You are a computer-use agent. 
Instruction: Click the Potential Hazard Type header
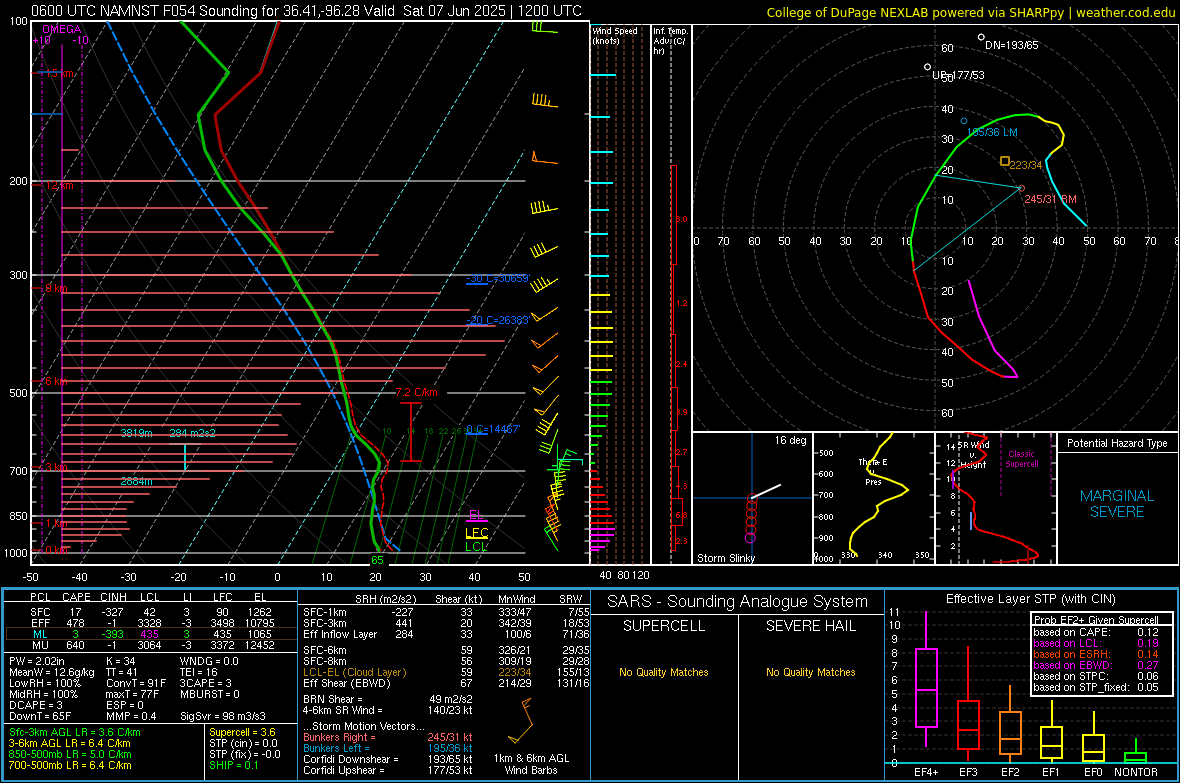pyautogui.click(x=1117, y=443)
